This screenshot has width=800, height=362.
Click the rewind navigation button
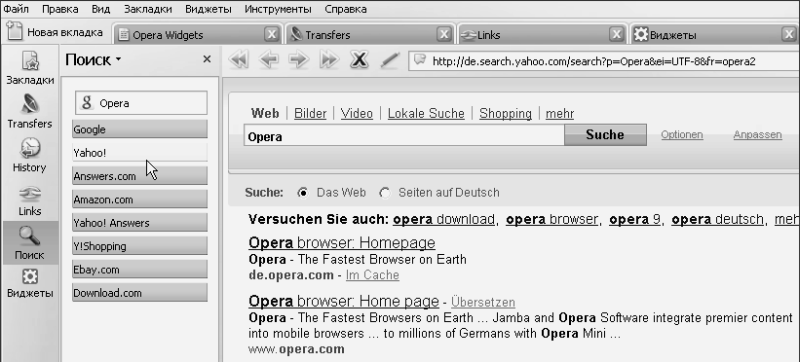[x=239, y=60]
